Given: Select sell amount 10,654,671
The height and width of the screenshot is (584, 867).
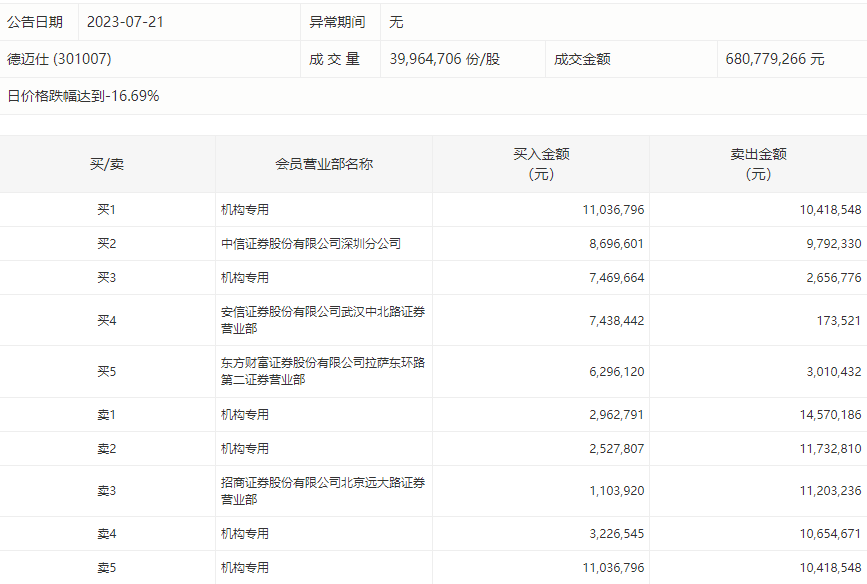Looking at the screenshot, I should tap(831, 534).
